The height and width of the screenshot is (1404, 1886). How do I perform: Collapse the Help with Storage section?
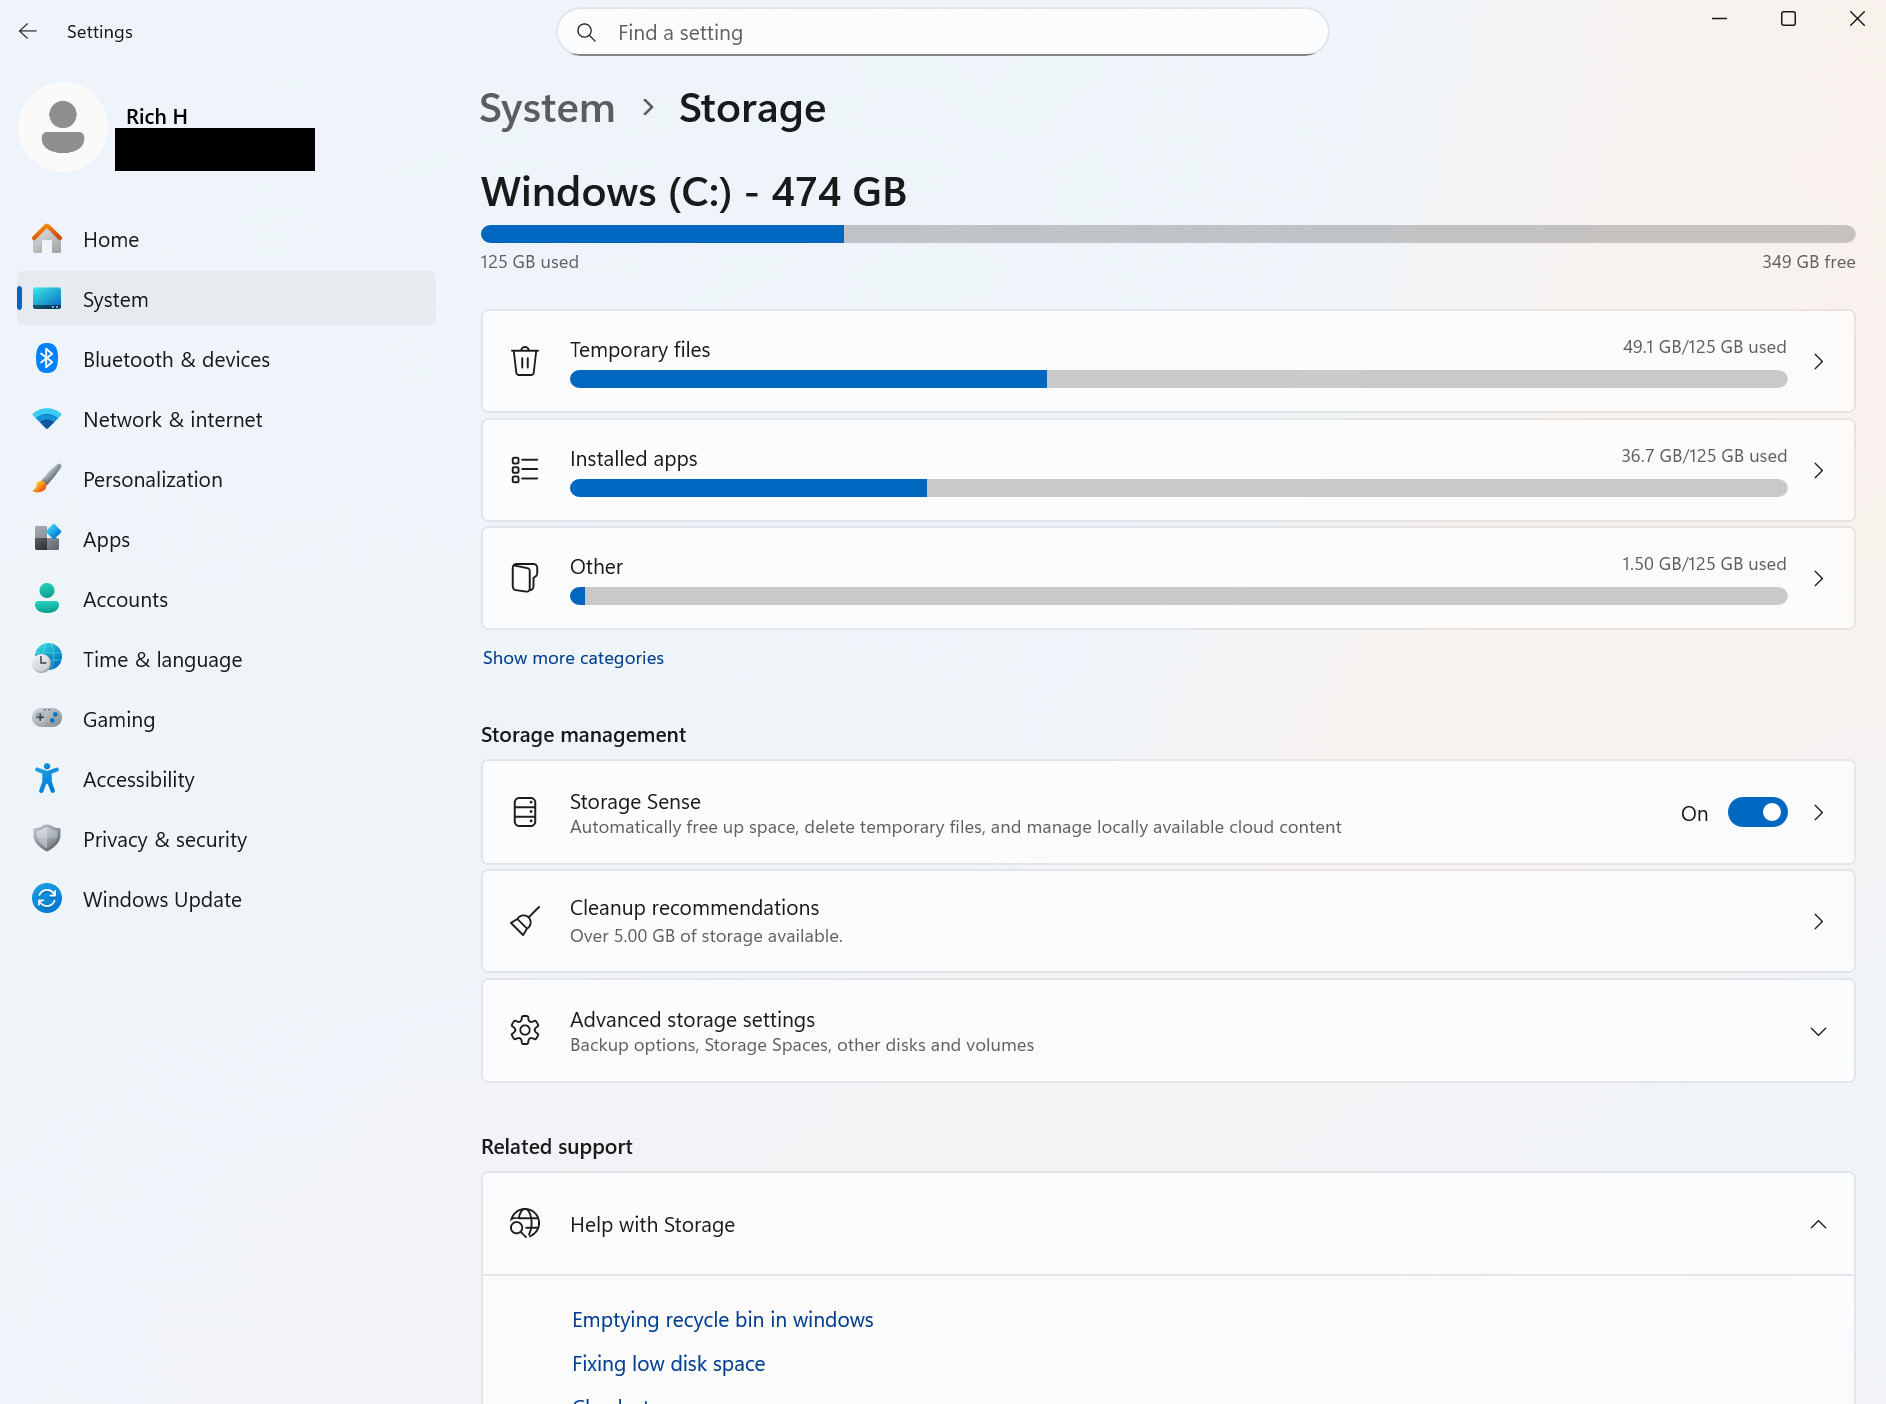[1819, 1224]
